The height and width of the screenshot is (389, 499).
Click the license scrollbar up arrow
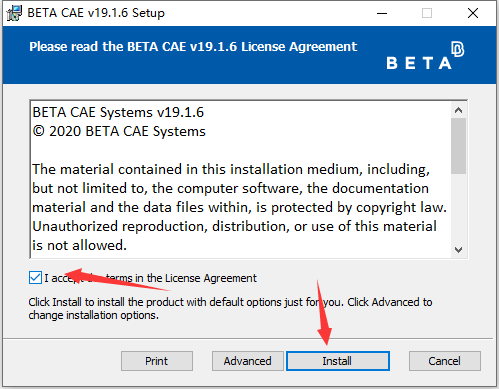click(459, 110)
